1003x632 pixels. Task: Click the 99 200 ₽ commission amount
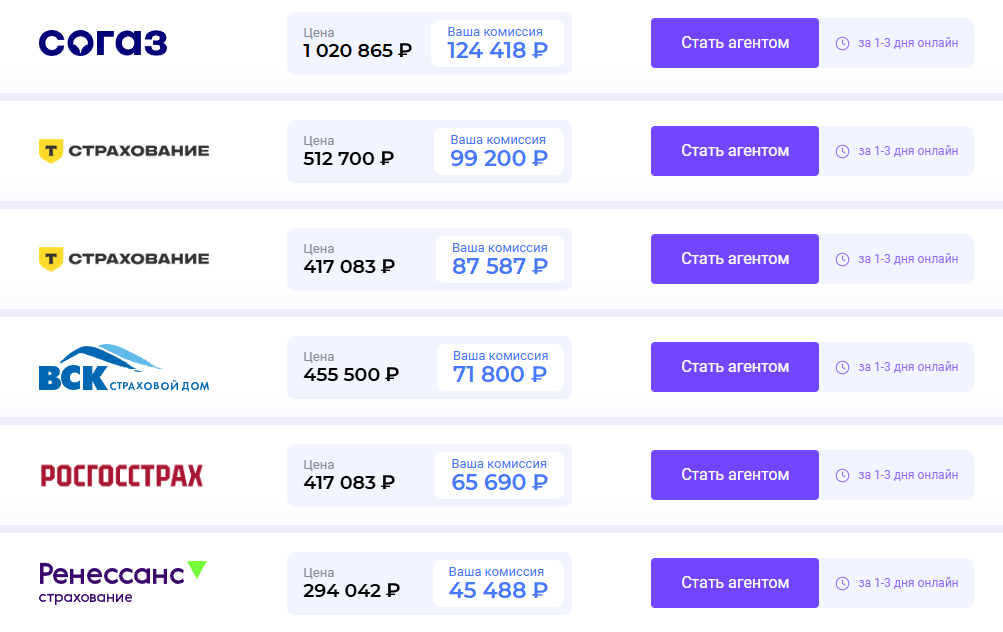point(499,158)
